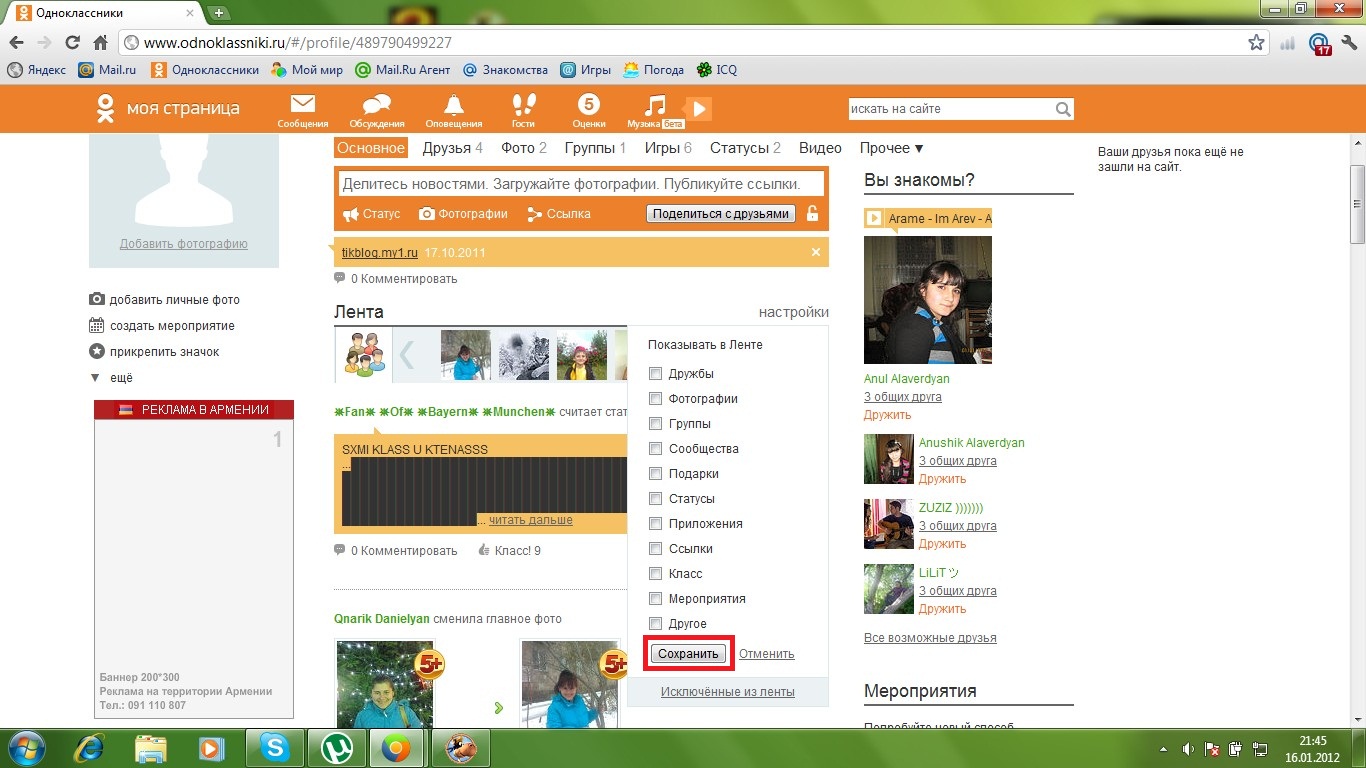This screenshot has height=768, width=1366.
Task: Select the Статус megaphone option
Action: coord(371,214)
